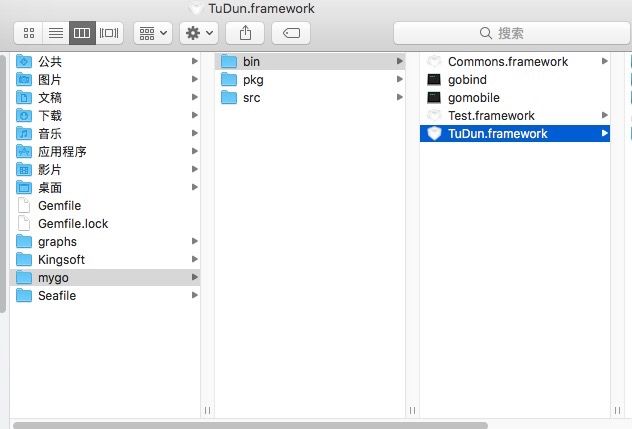The image size is (632, 429).
Task: Click the Test.framework icon
Action: (434, 115)
